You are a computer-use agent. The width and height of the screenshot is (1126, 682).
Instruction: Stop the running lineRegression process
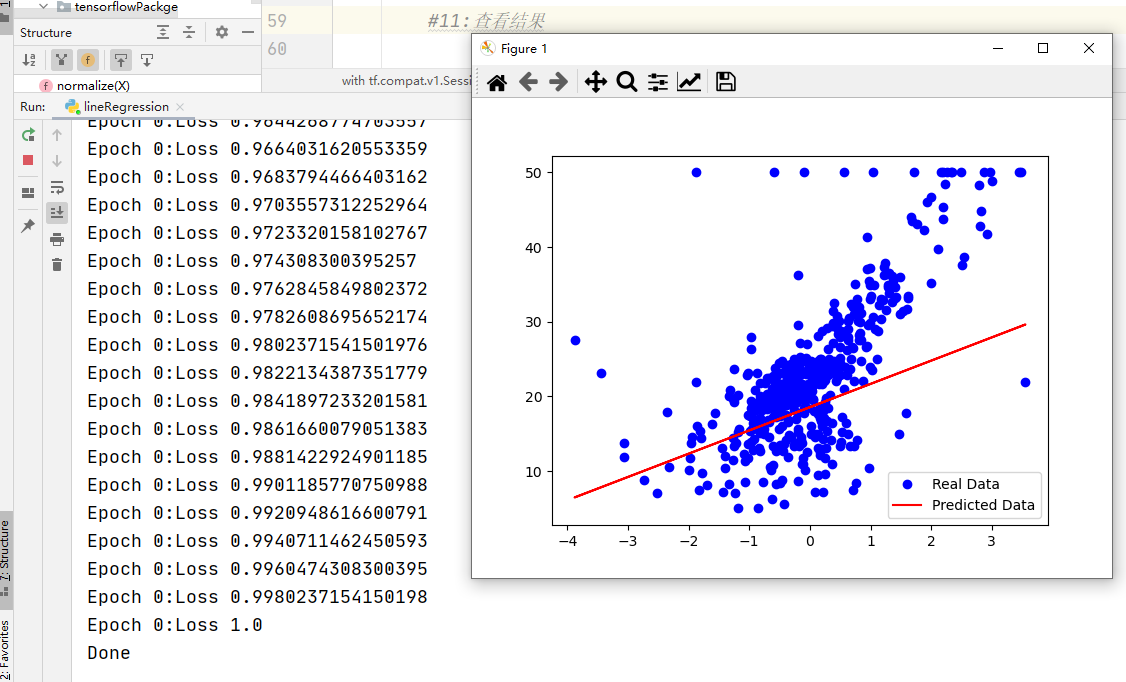(28, 160)
